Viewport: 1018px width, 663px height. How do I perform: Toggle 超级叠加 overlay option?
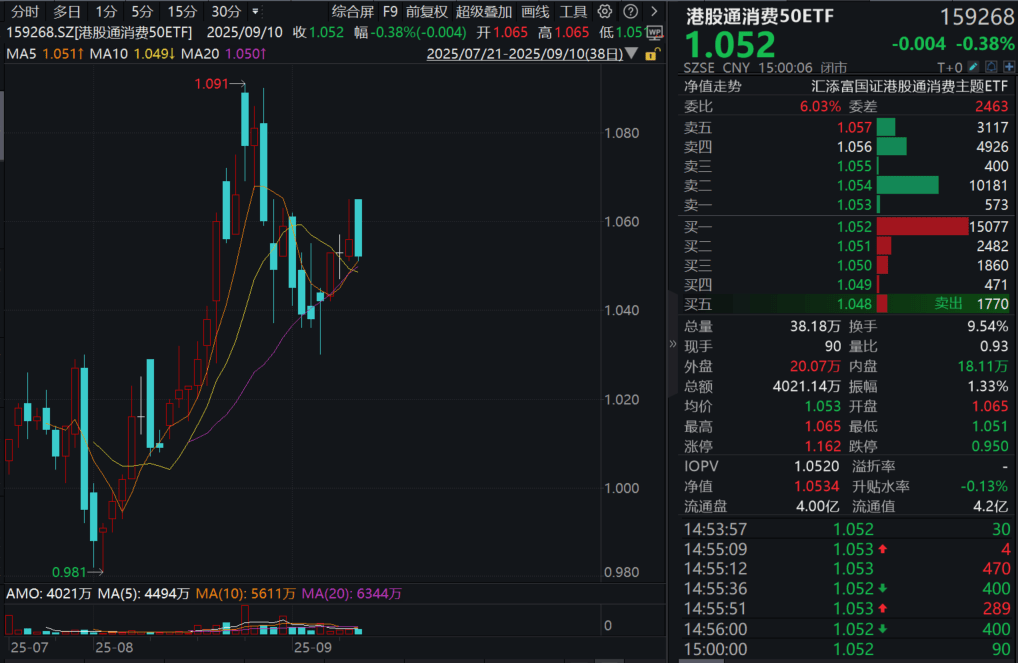[483, 12]
